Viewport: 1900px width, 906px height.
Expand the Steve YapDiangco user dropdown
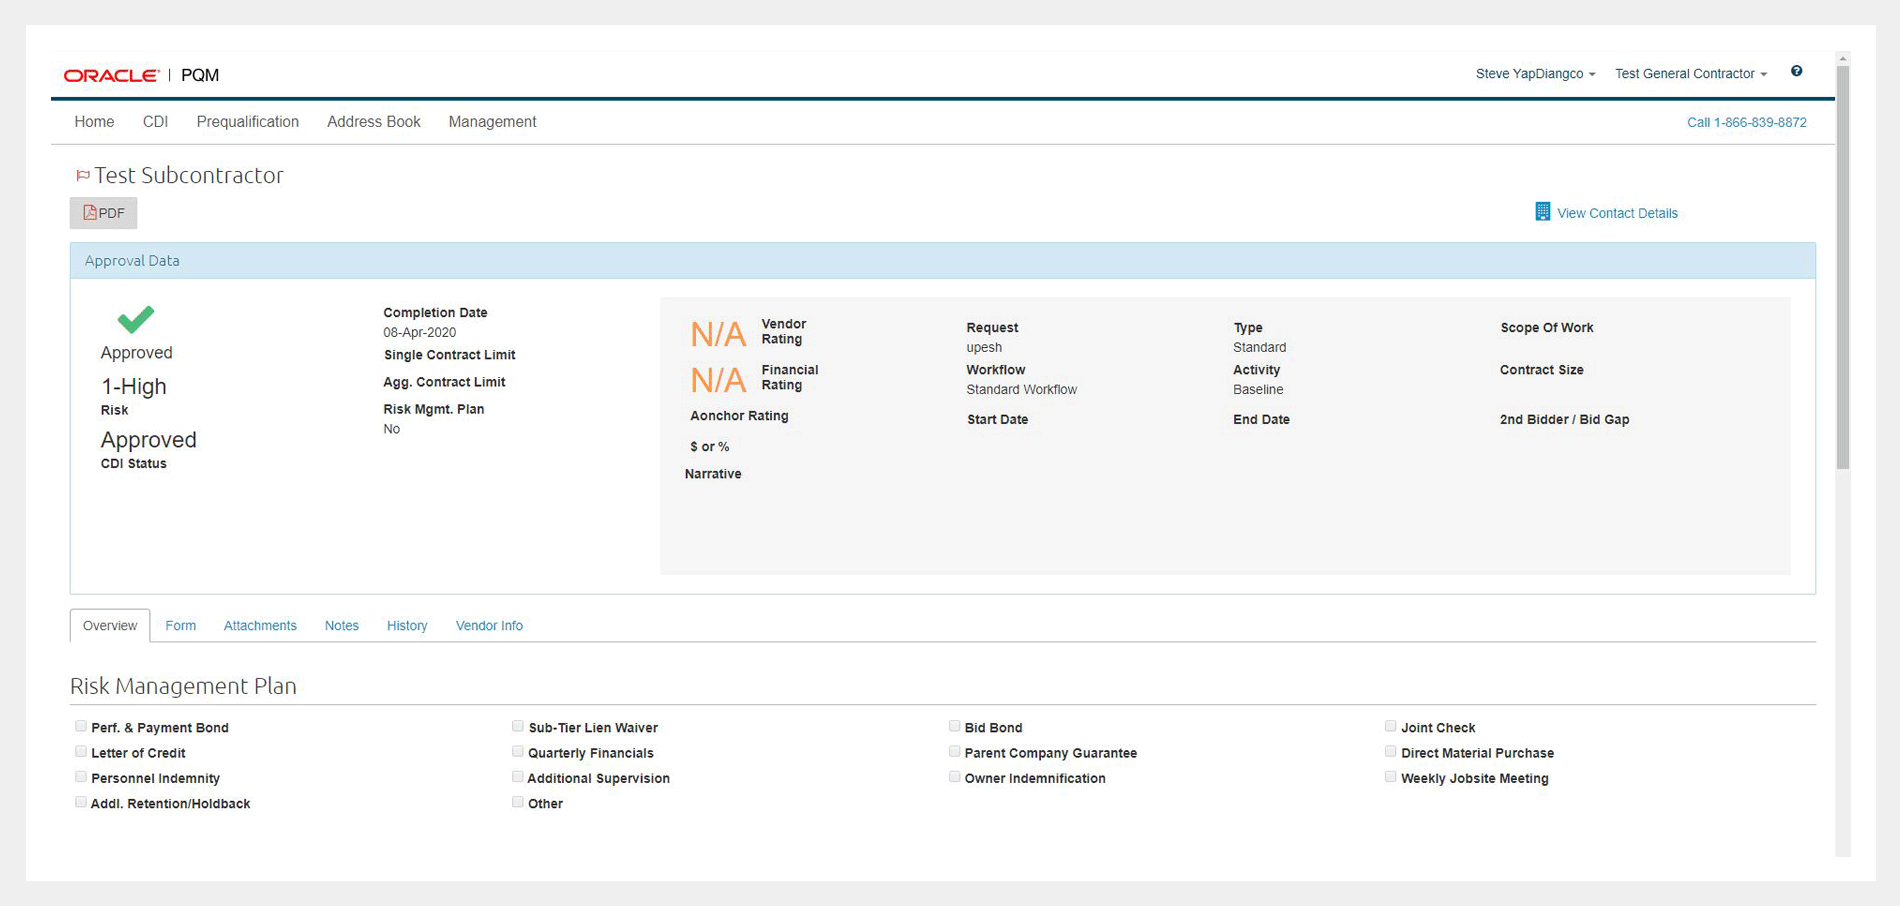[x=1534, y=74]
